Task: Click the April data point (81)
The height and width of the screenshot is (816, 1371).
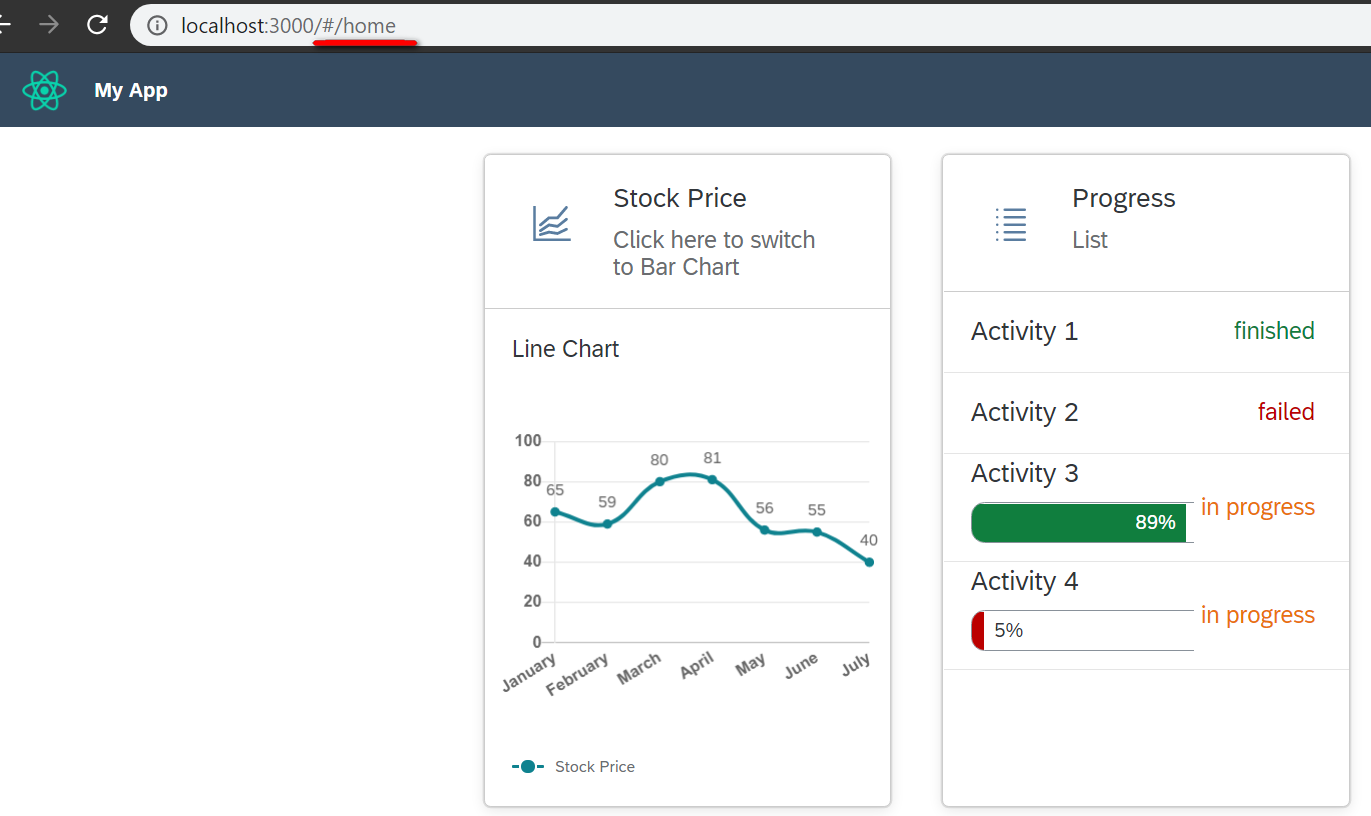Action: pos(712,480)
